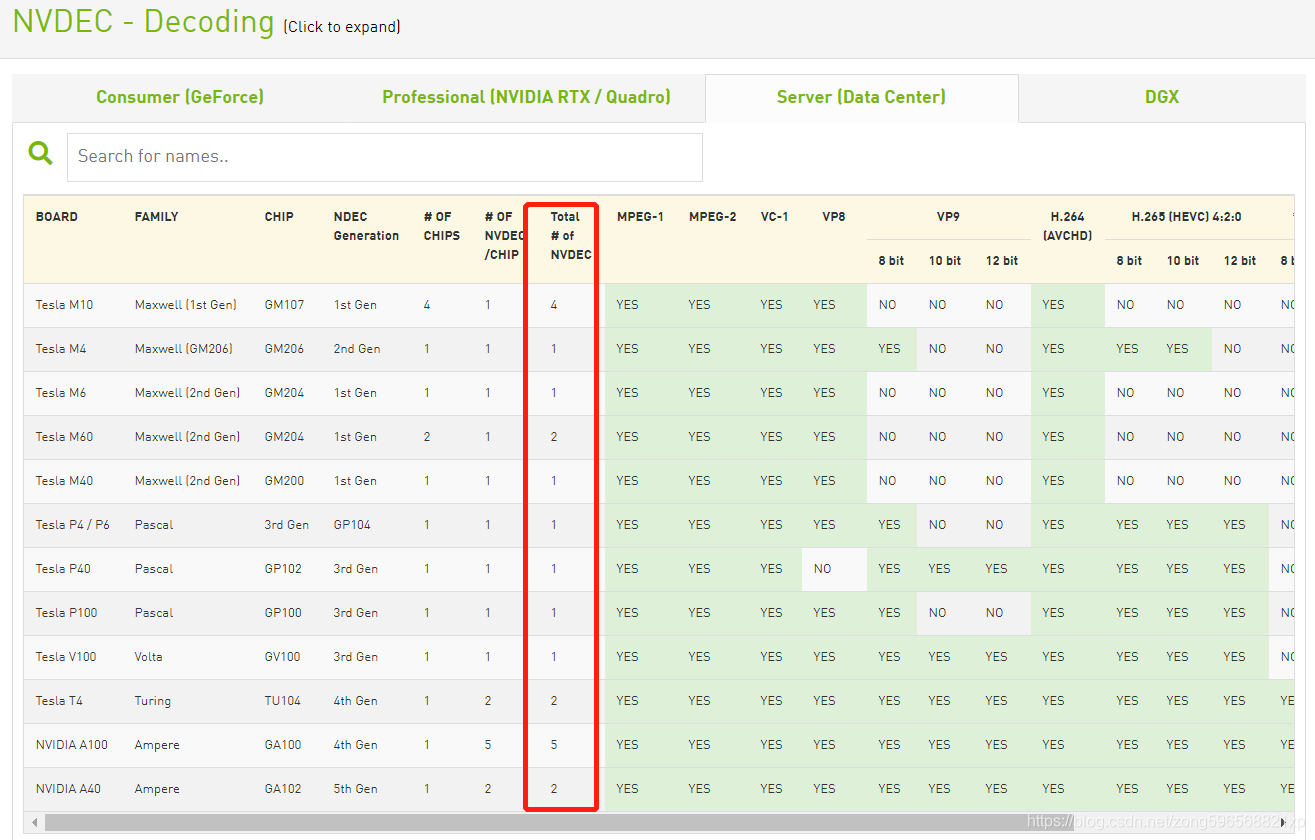Click the VP8 column header
The image size is (1315, 840).
[834, 217]
